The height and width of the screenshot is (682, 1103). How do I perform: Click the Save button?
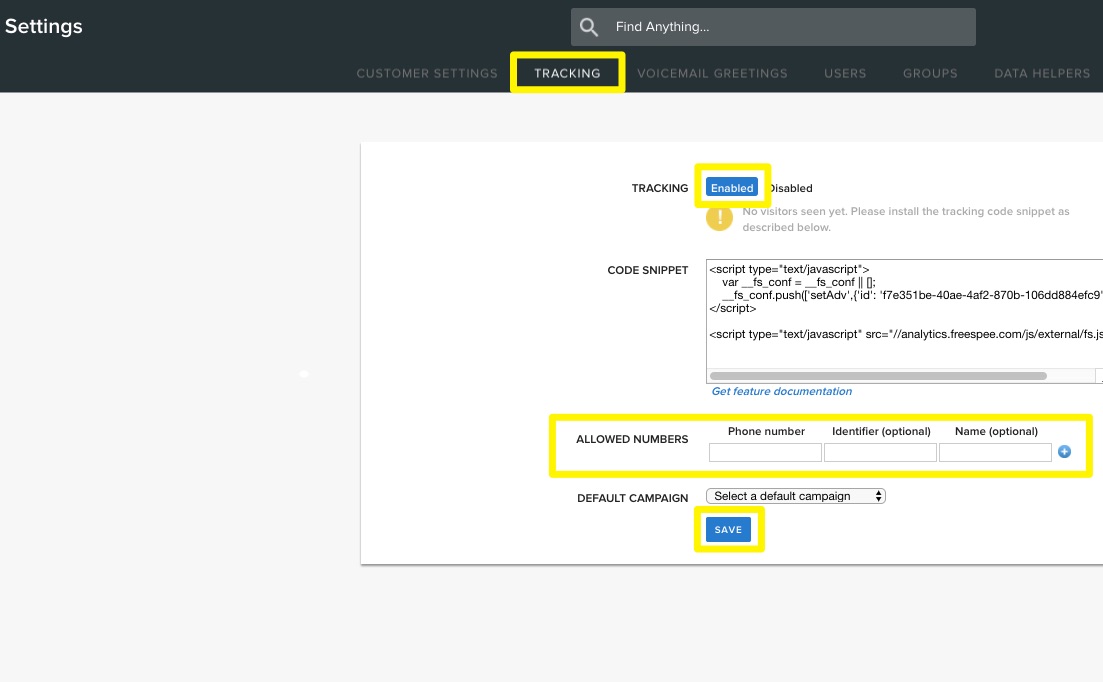728,529
